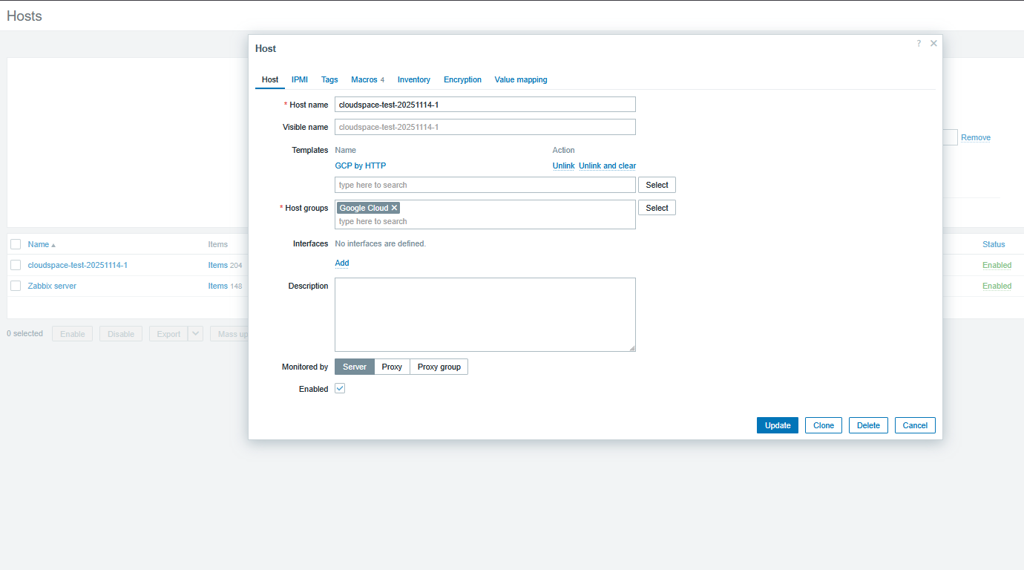Set Monitored by to Server
Image resolution: width=1024 pixels, height=570 pixels.
click(354, 367)
